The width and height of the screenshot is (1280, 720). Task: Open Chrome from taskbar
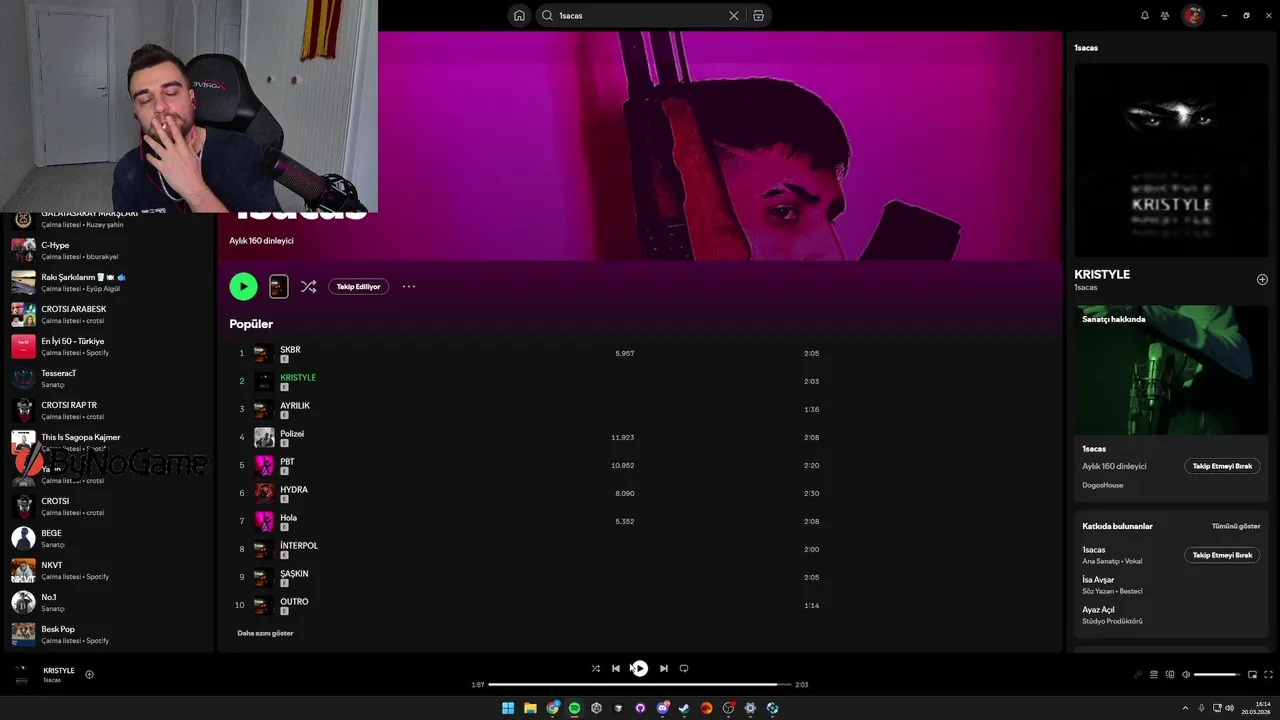pyautogui.click(x=553, y=708)
